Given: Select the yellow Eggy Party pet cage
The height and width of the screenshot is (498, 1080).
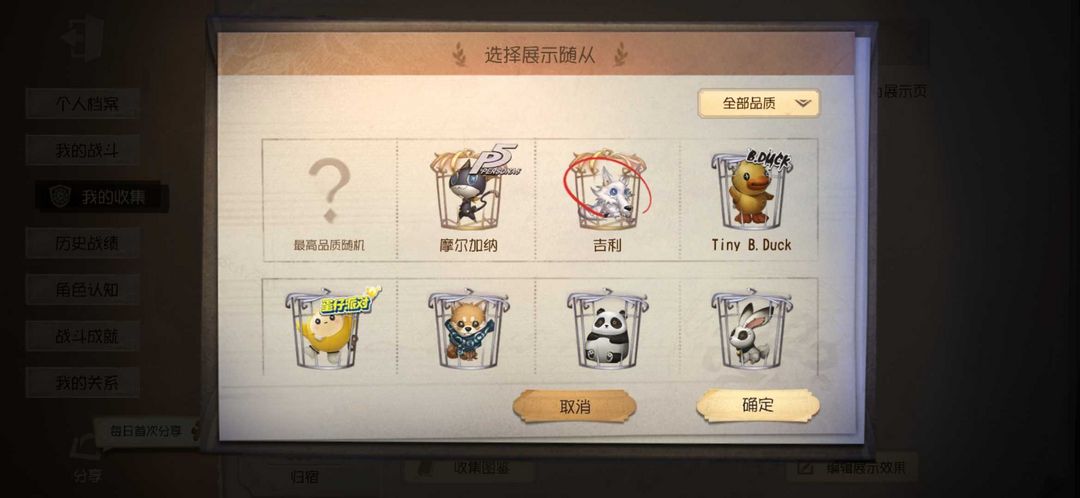Looking at the screenshot, I should [x=329, y=329].
